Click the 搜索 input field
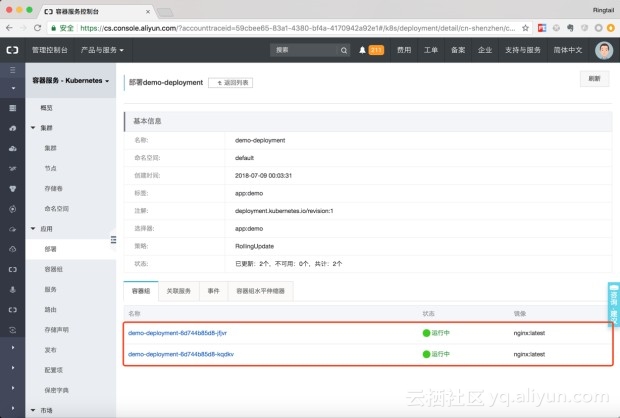Viewport: 620px width, 418px height. [304, 50]
